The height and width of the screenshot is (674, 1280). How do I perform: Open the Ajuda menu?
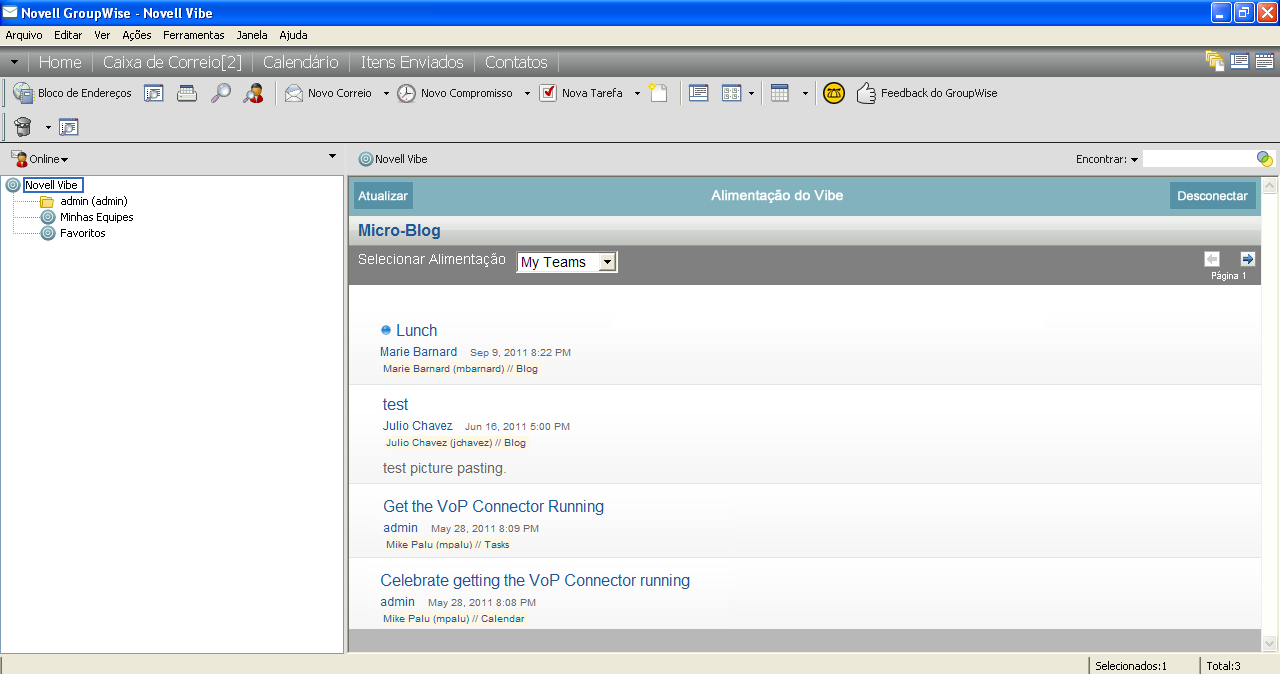tap(293, 35)
